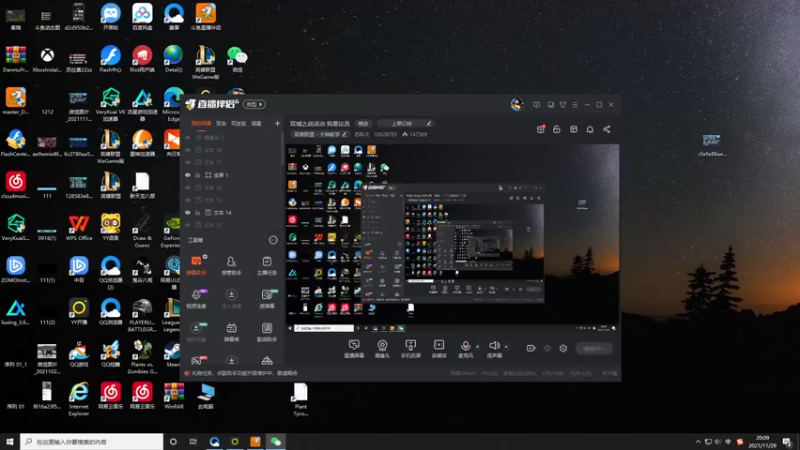Screen dimensions: 800x450
Task: Toggle visibility of 文本 16 layer
Action: 188,187
